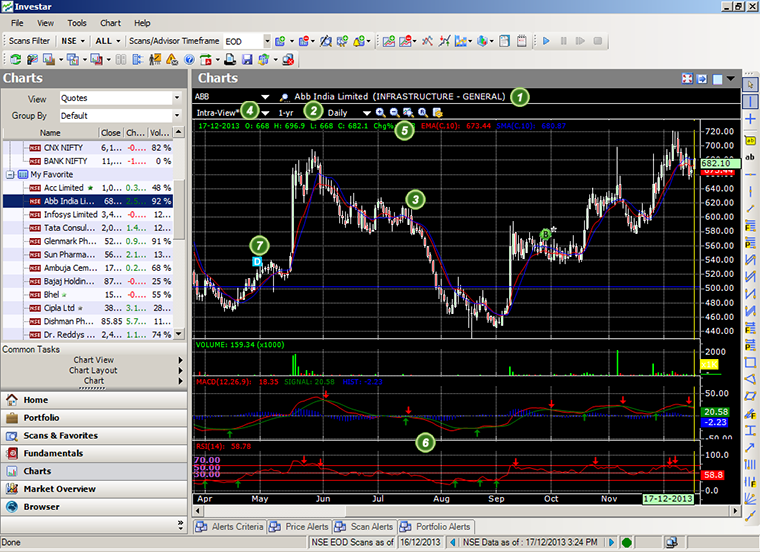Collapse the My Favorite group
Image resolution: width=760 pixels, height=552 pixels.
[10, 174]
